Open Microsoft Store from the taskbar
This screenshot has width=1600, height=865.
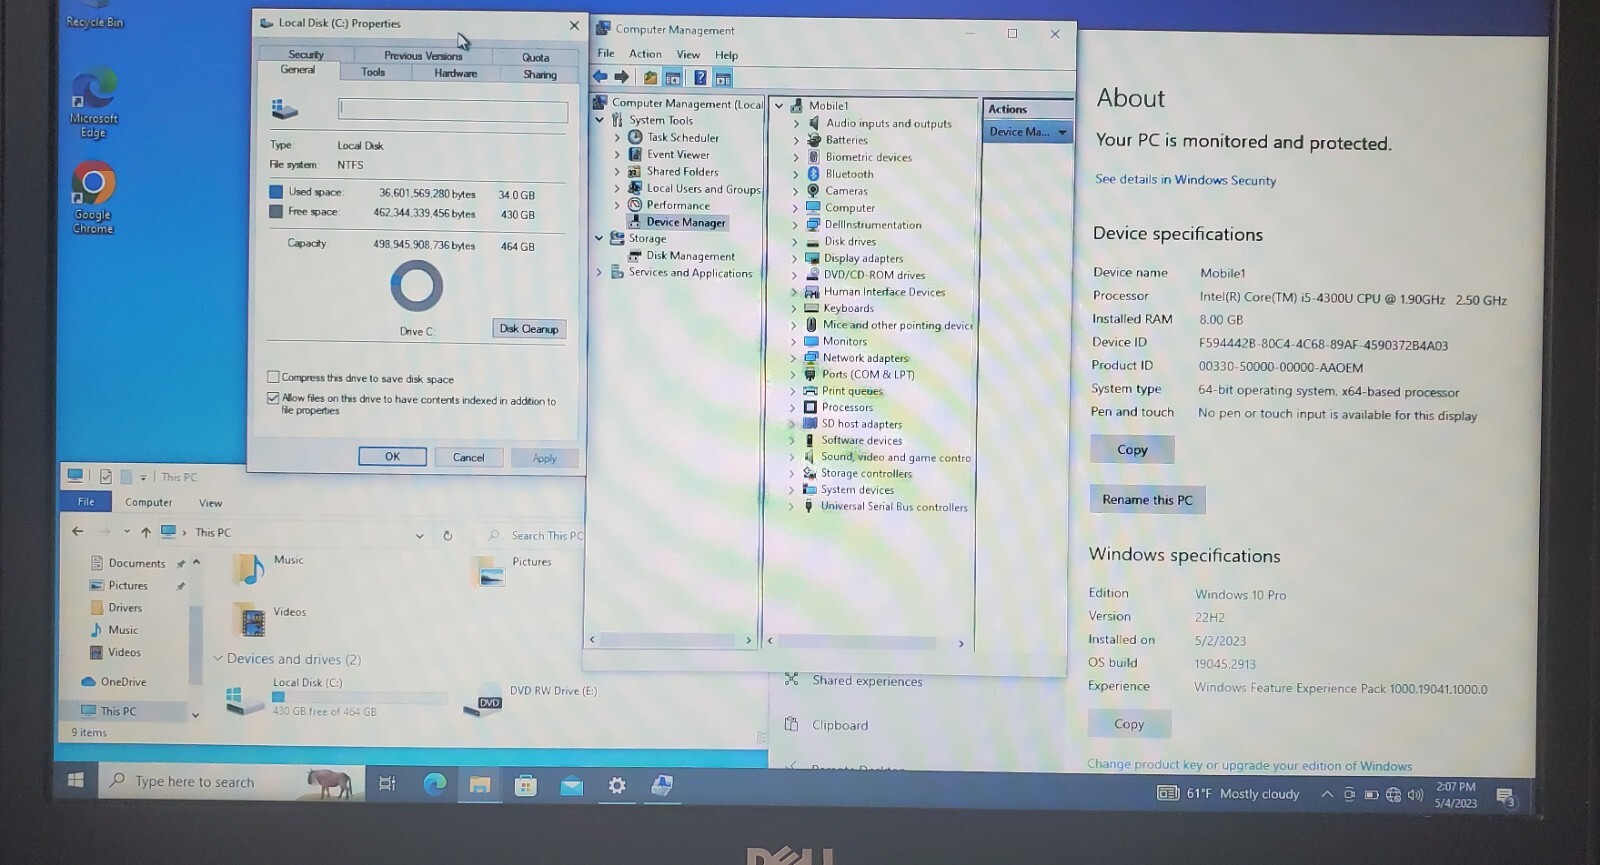pyautogui.click(x=526, y=786)
